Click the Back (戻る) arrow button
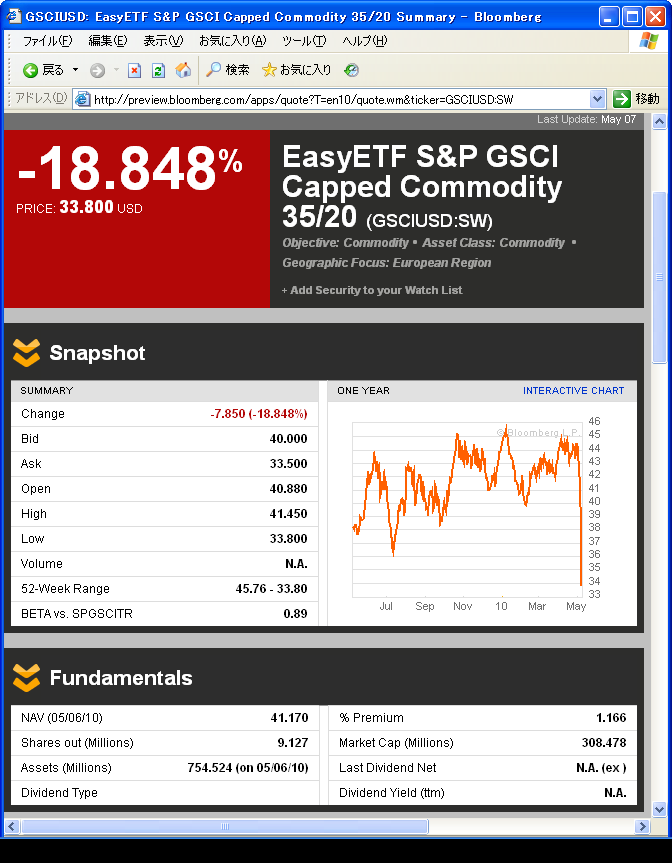Viewport: 672px width, 863px height. 31,70
